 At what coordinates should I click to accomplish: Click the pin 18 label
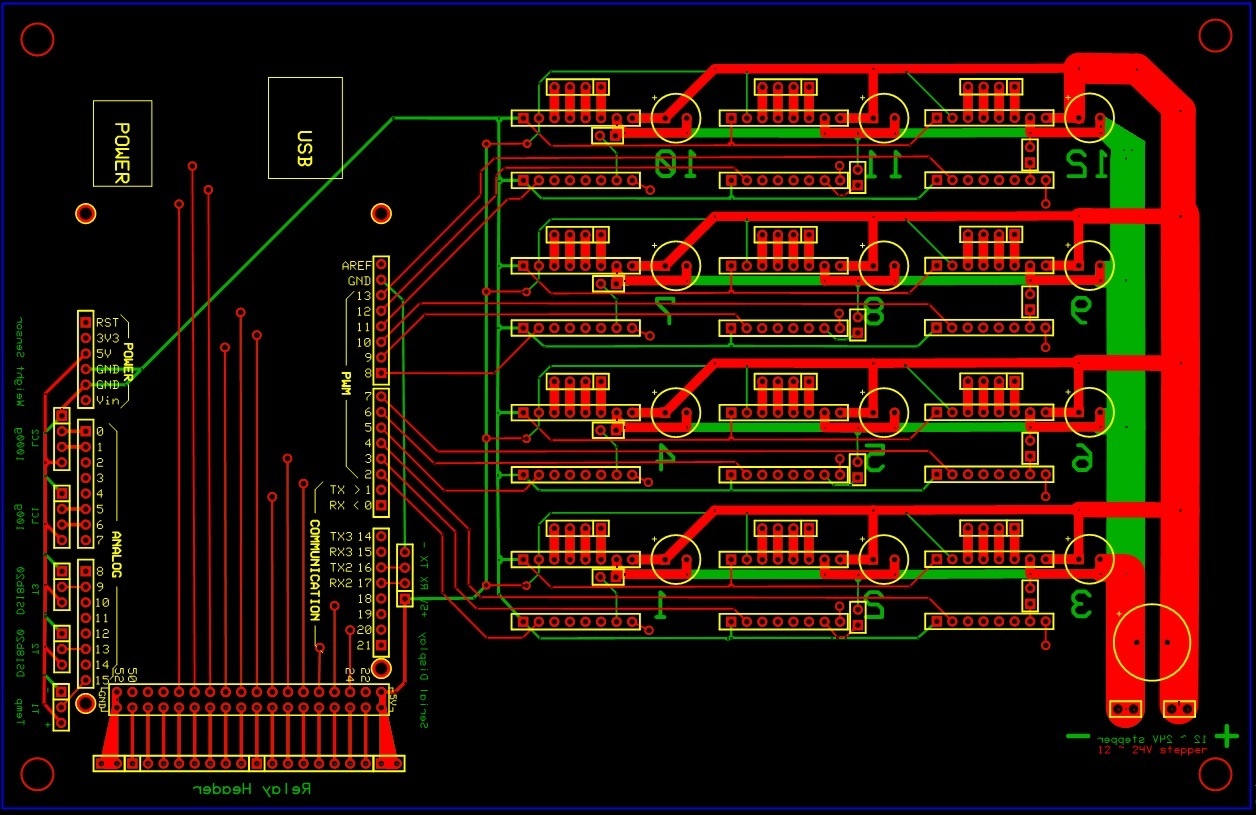(x=364, y=598)
